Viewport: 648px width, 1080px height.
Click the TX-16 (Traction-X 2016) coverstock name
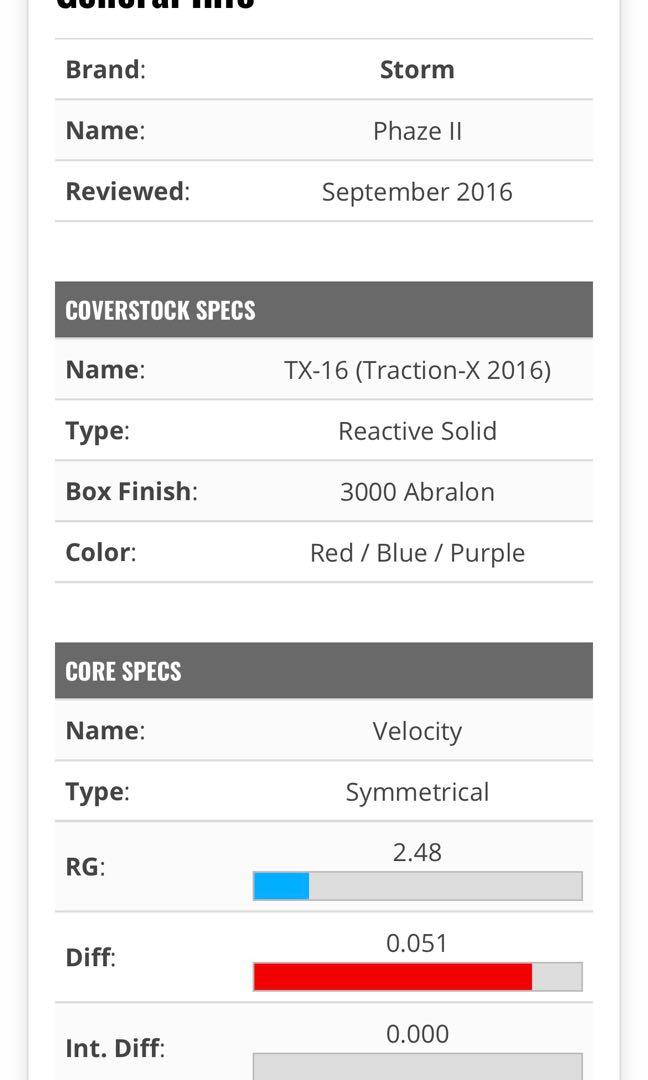[417, 370]
